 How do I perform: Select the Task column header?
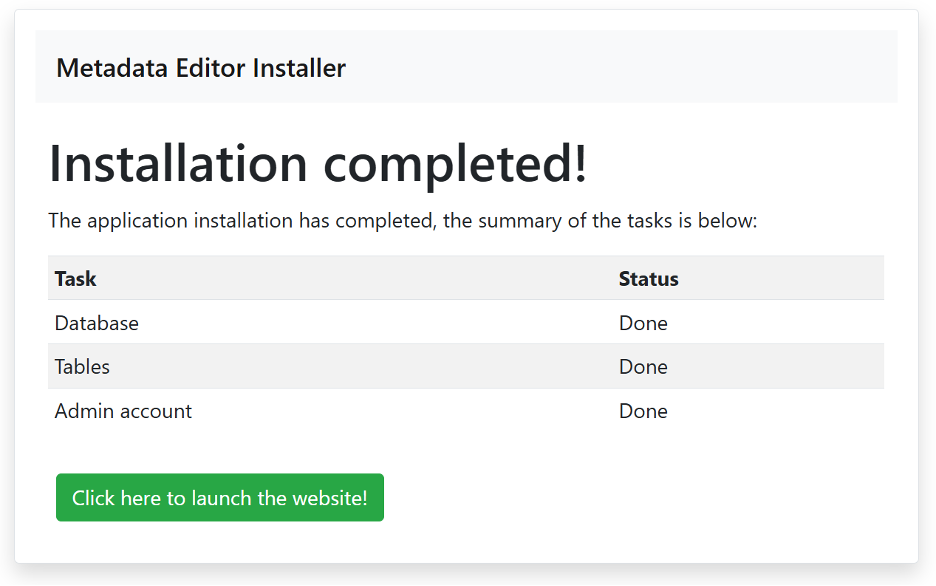click(x=75, y=278)
